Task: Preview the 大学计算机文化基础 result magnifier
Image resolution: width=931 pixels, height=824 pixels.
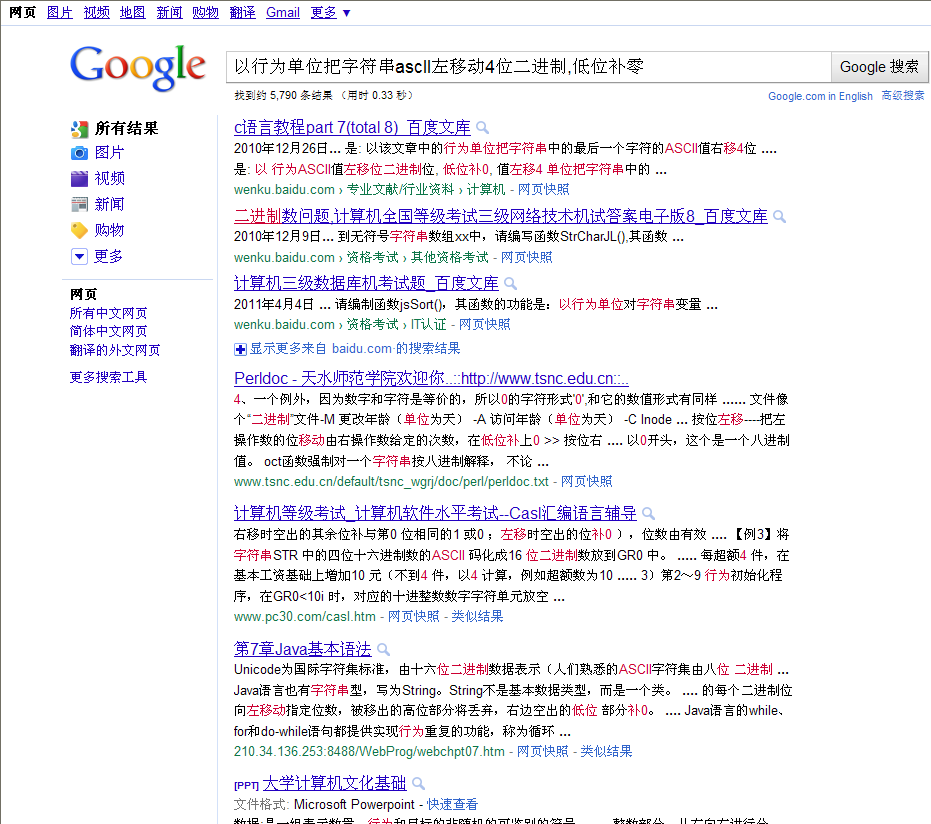Action: tap(419, 784)
